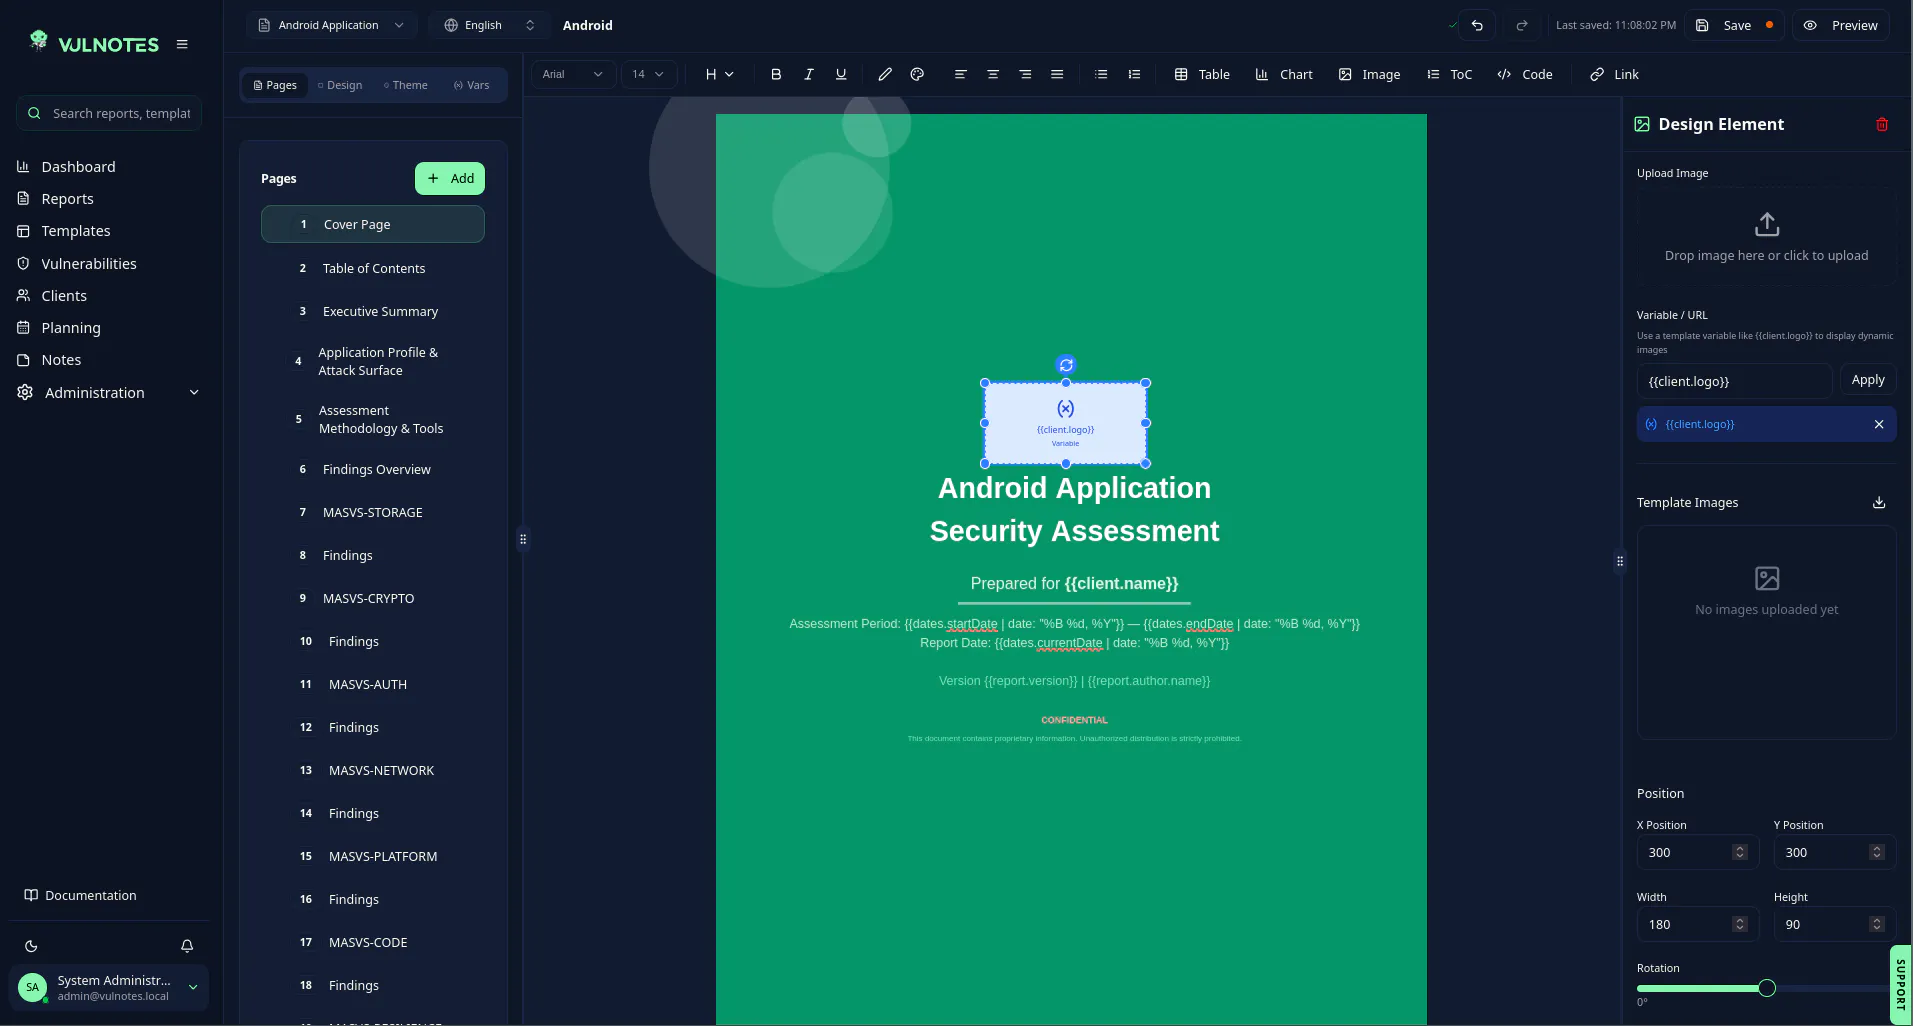Open the English language selector
The width and height of the screenshot is (1913, 1026).
click(489, 25)
